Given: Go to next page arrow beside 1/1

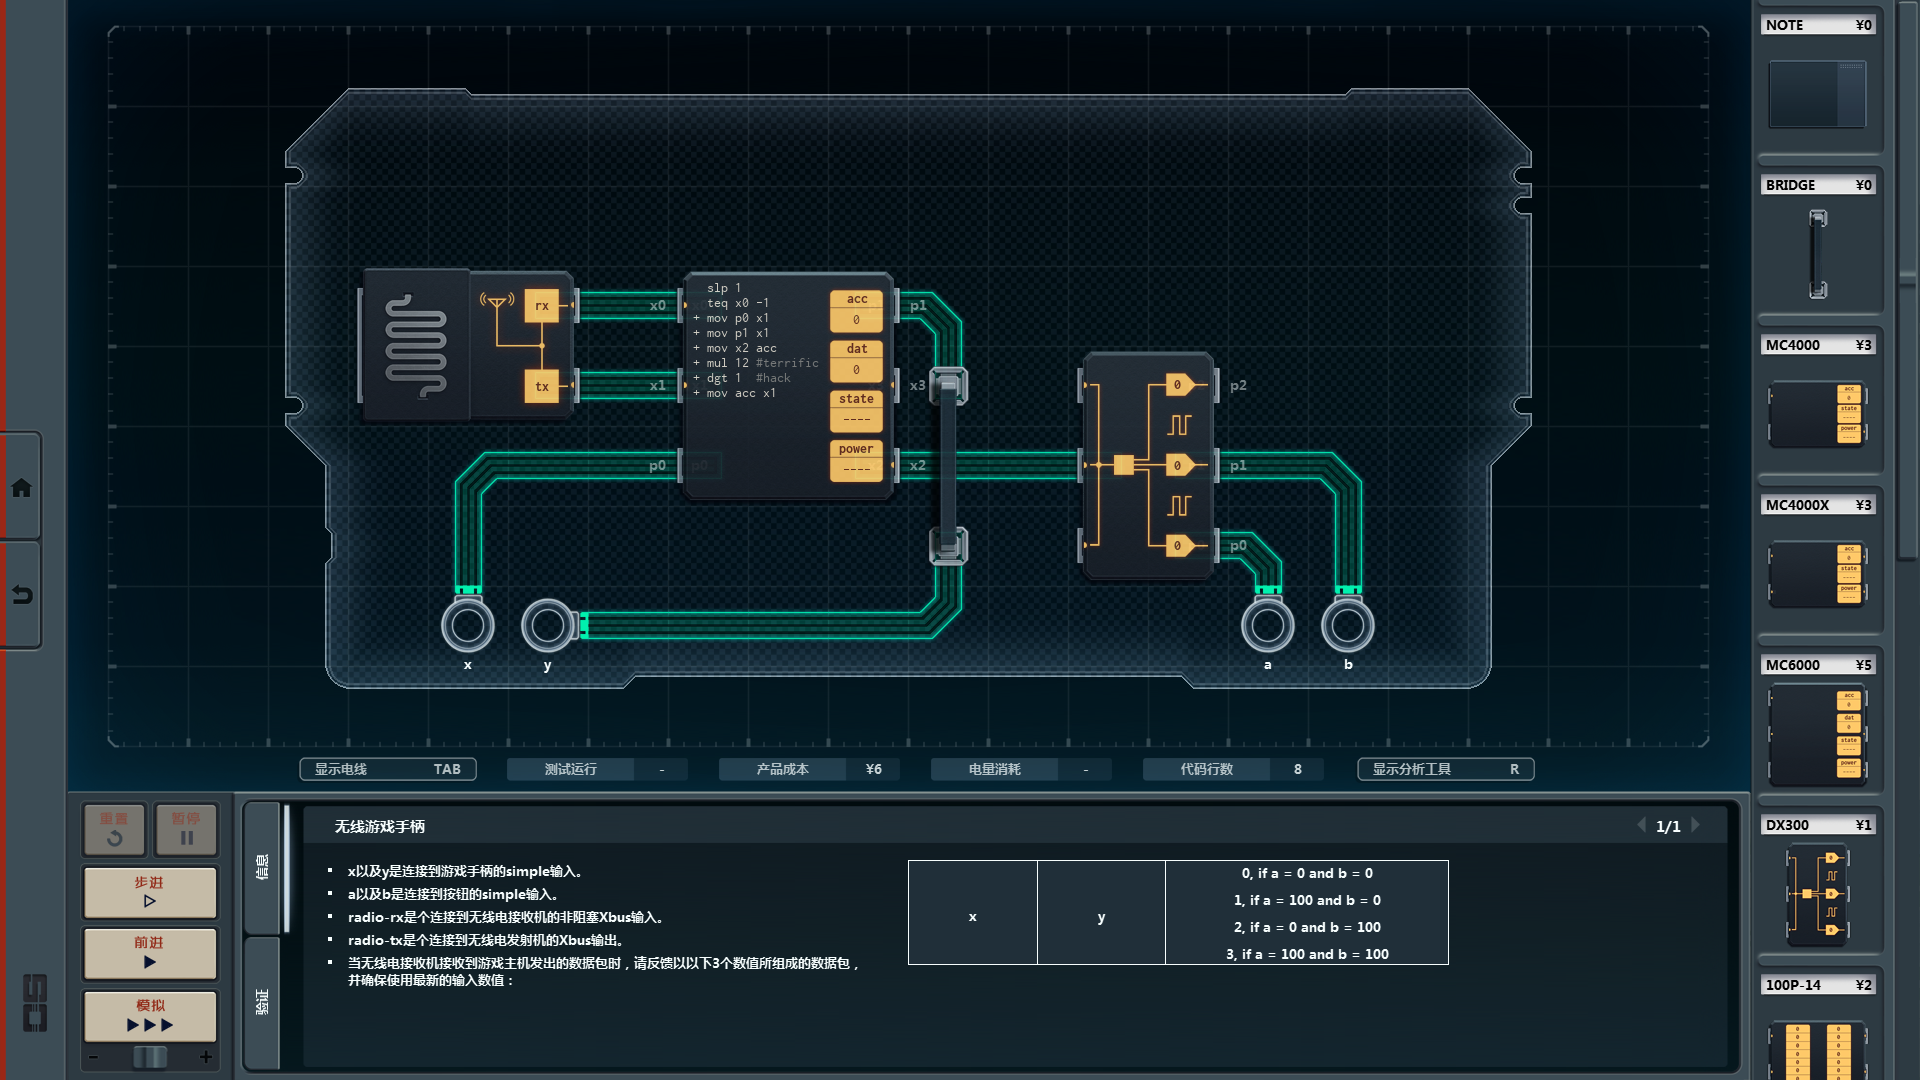Looking at the screenshot, I should (1696, 826).
